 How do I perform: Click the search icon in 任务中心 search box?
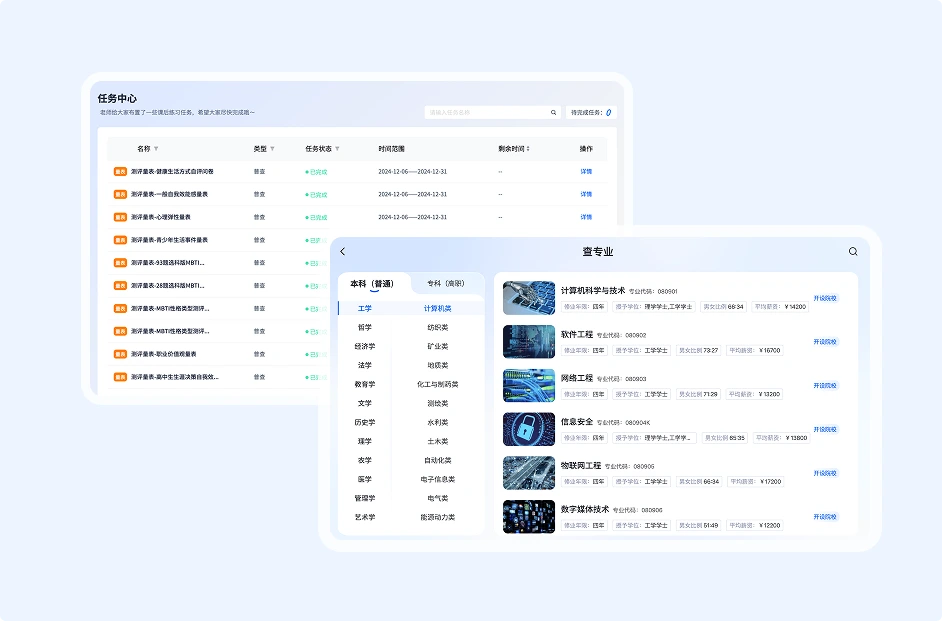coord(554,113)
